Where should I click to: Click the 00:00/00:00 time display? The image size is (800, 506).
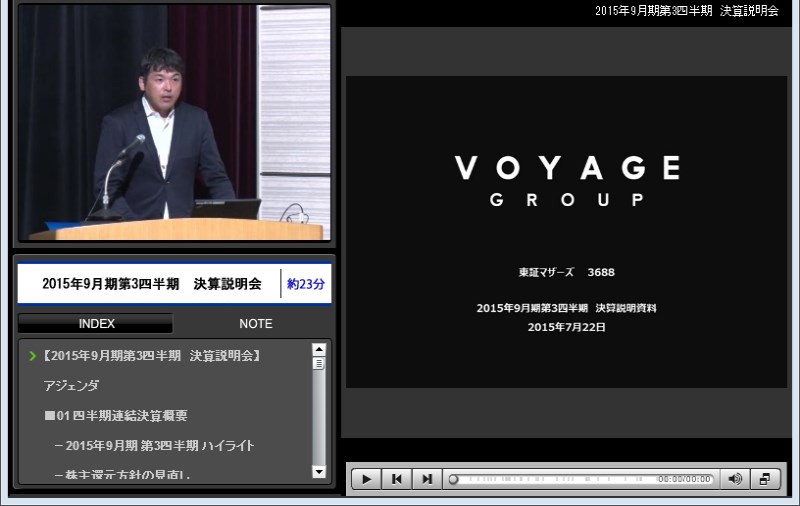(684, 479)
